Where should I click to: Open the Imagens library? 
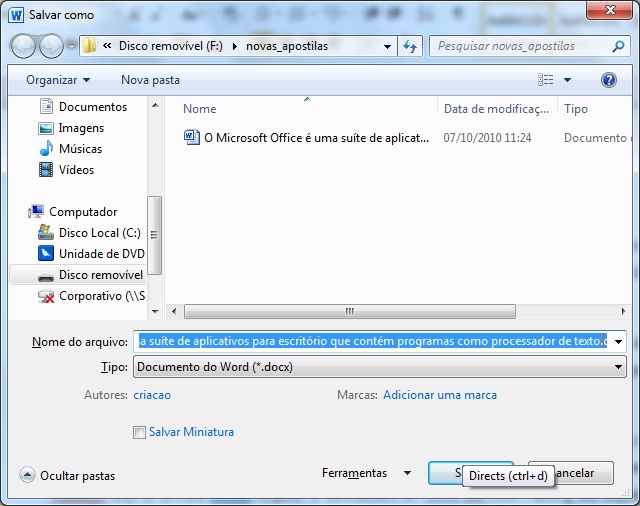pos(81,128)
